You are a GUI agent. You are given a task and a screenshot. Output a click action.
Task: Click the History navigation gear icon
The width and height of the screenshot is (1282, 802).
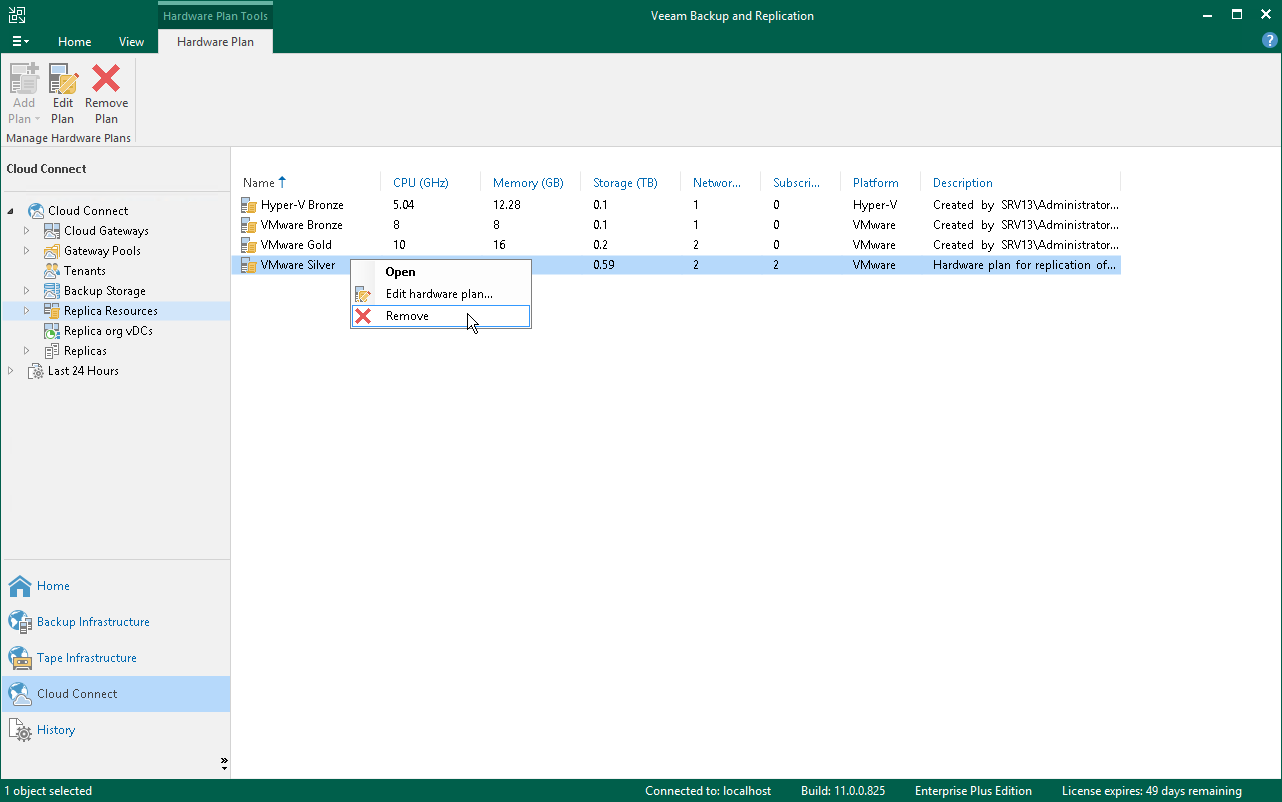tap(20, 730)
